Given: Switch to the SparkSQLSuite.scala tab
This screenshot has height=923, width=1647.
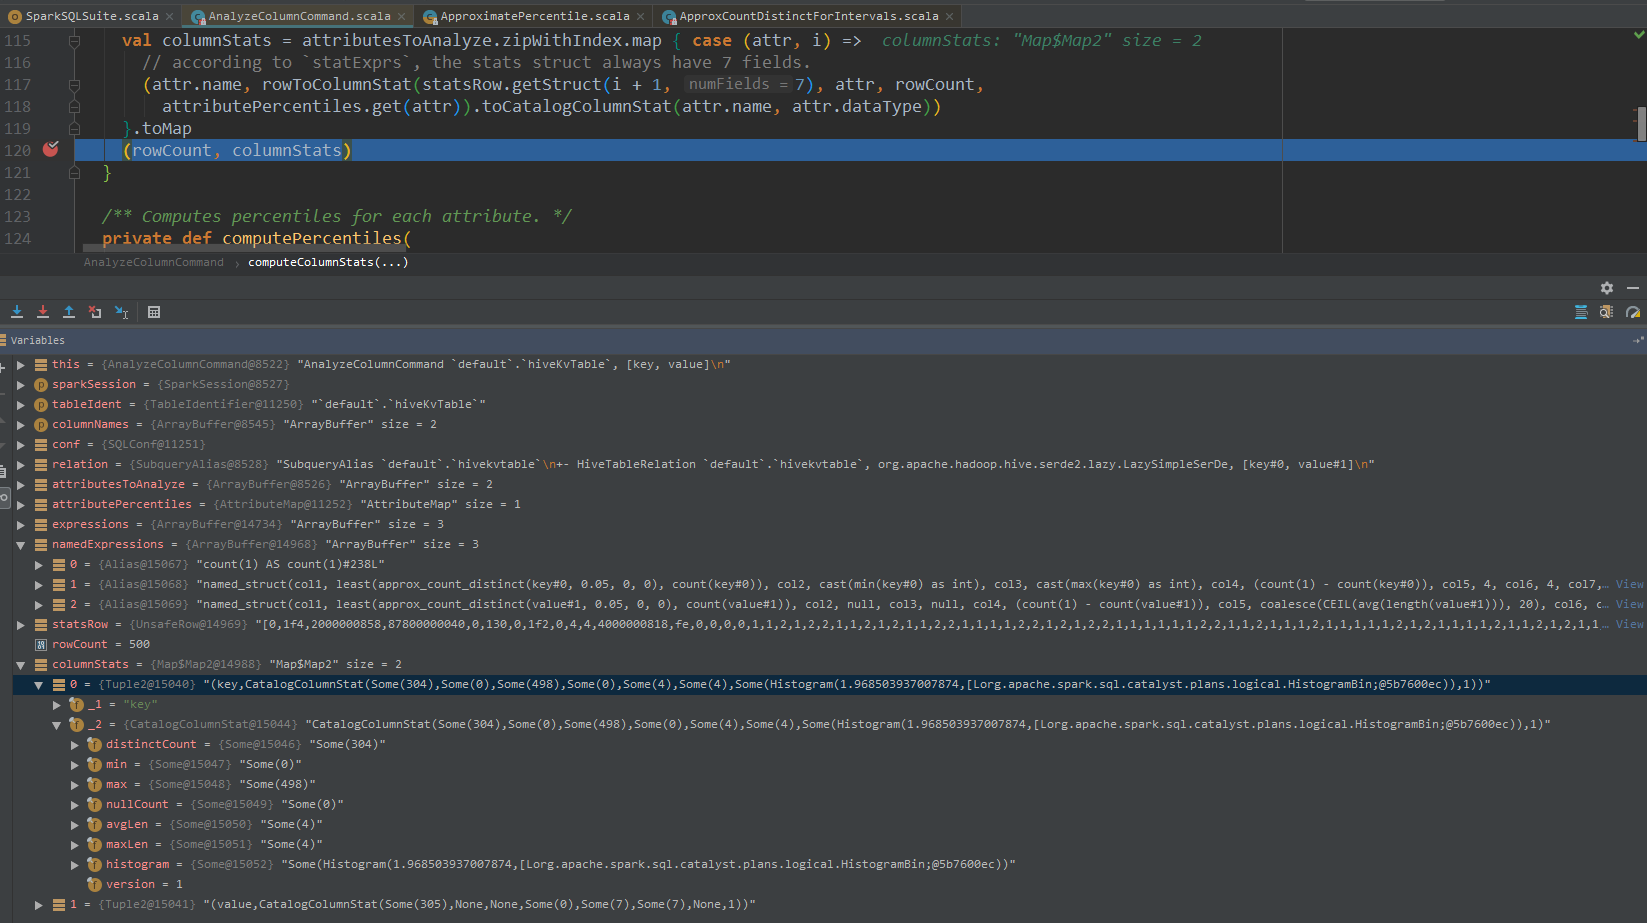Looking at the screenshot, I should (x=91, y=16).
